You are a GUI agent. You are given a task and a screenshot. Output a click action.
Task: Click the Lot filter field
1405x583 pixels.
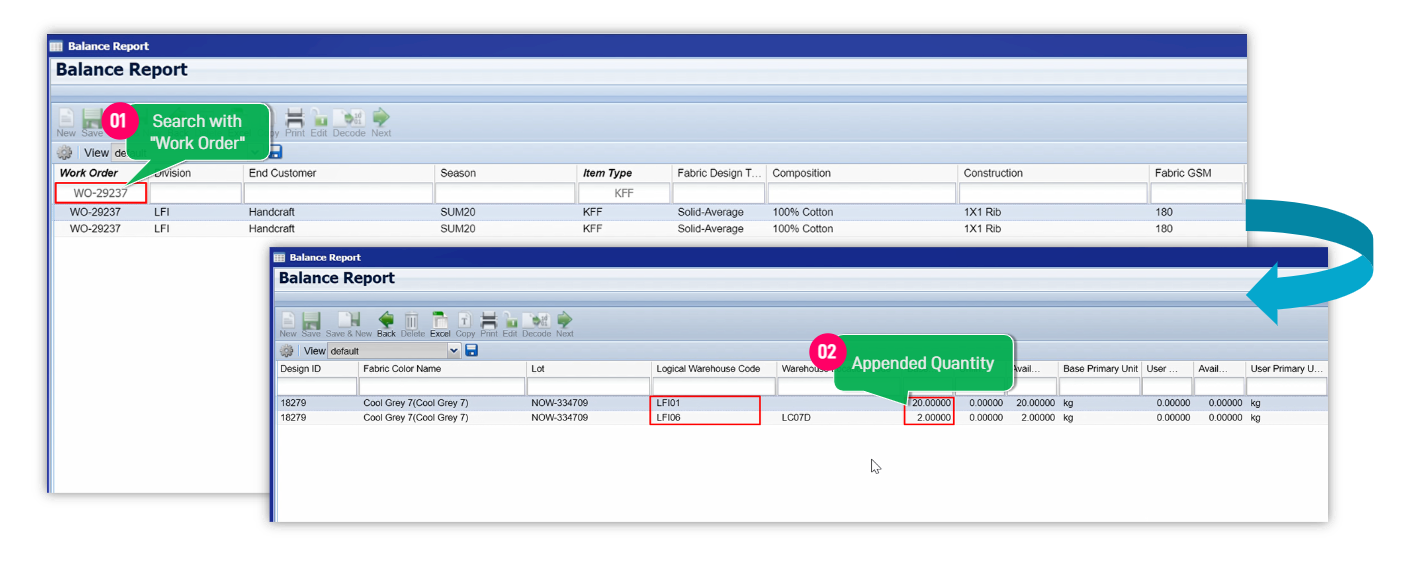coord(590,387)
